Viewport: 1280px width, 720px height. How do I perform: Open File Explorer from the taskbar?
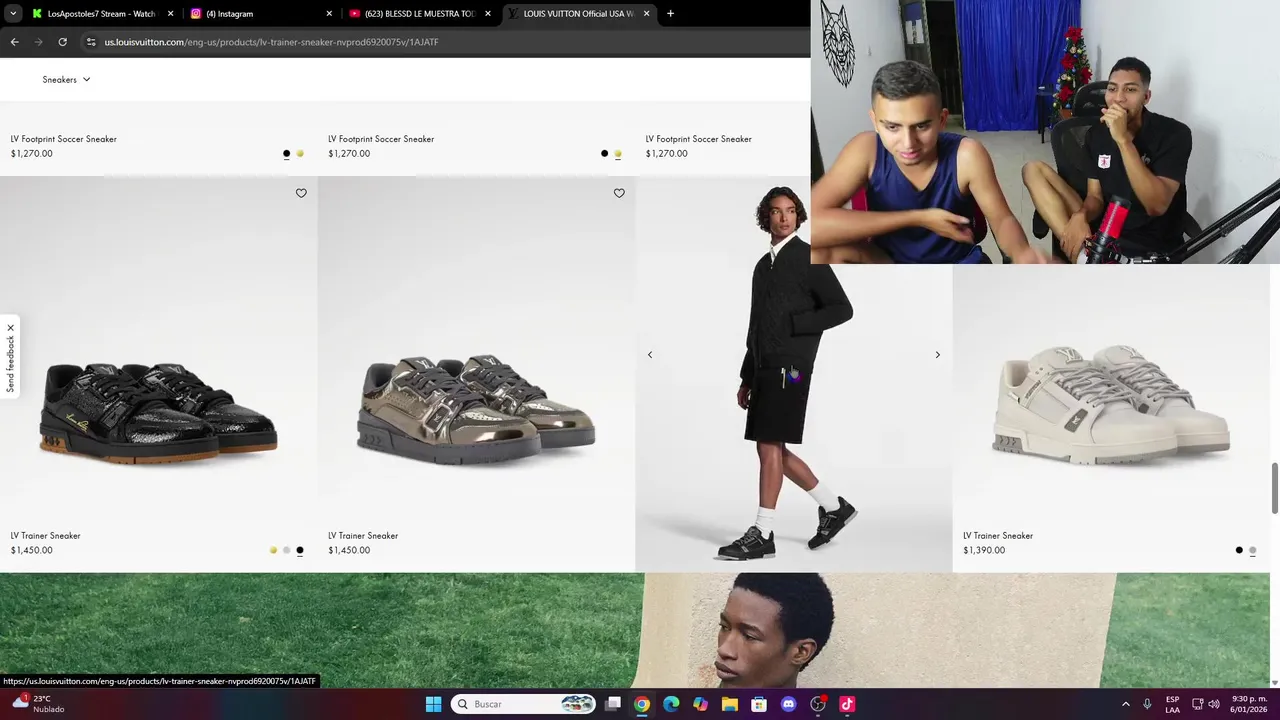730,704
